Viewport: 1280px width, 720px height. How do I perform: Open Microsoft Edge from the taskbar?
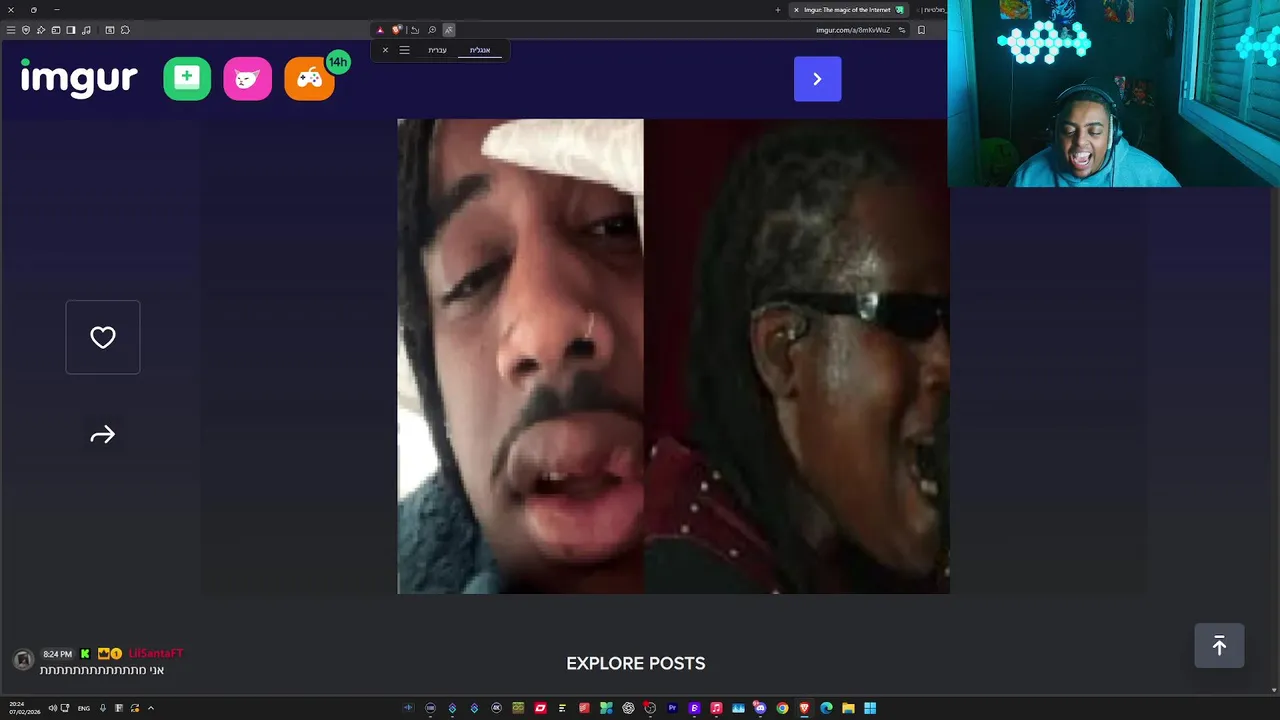(x=826, y=708)
